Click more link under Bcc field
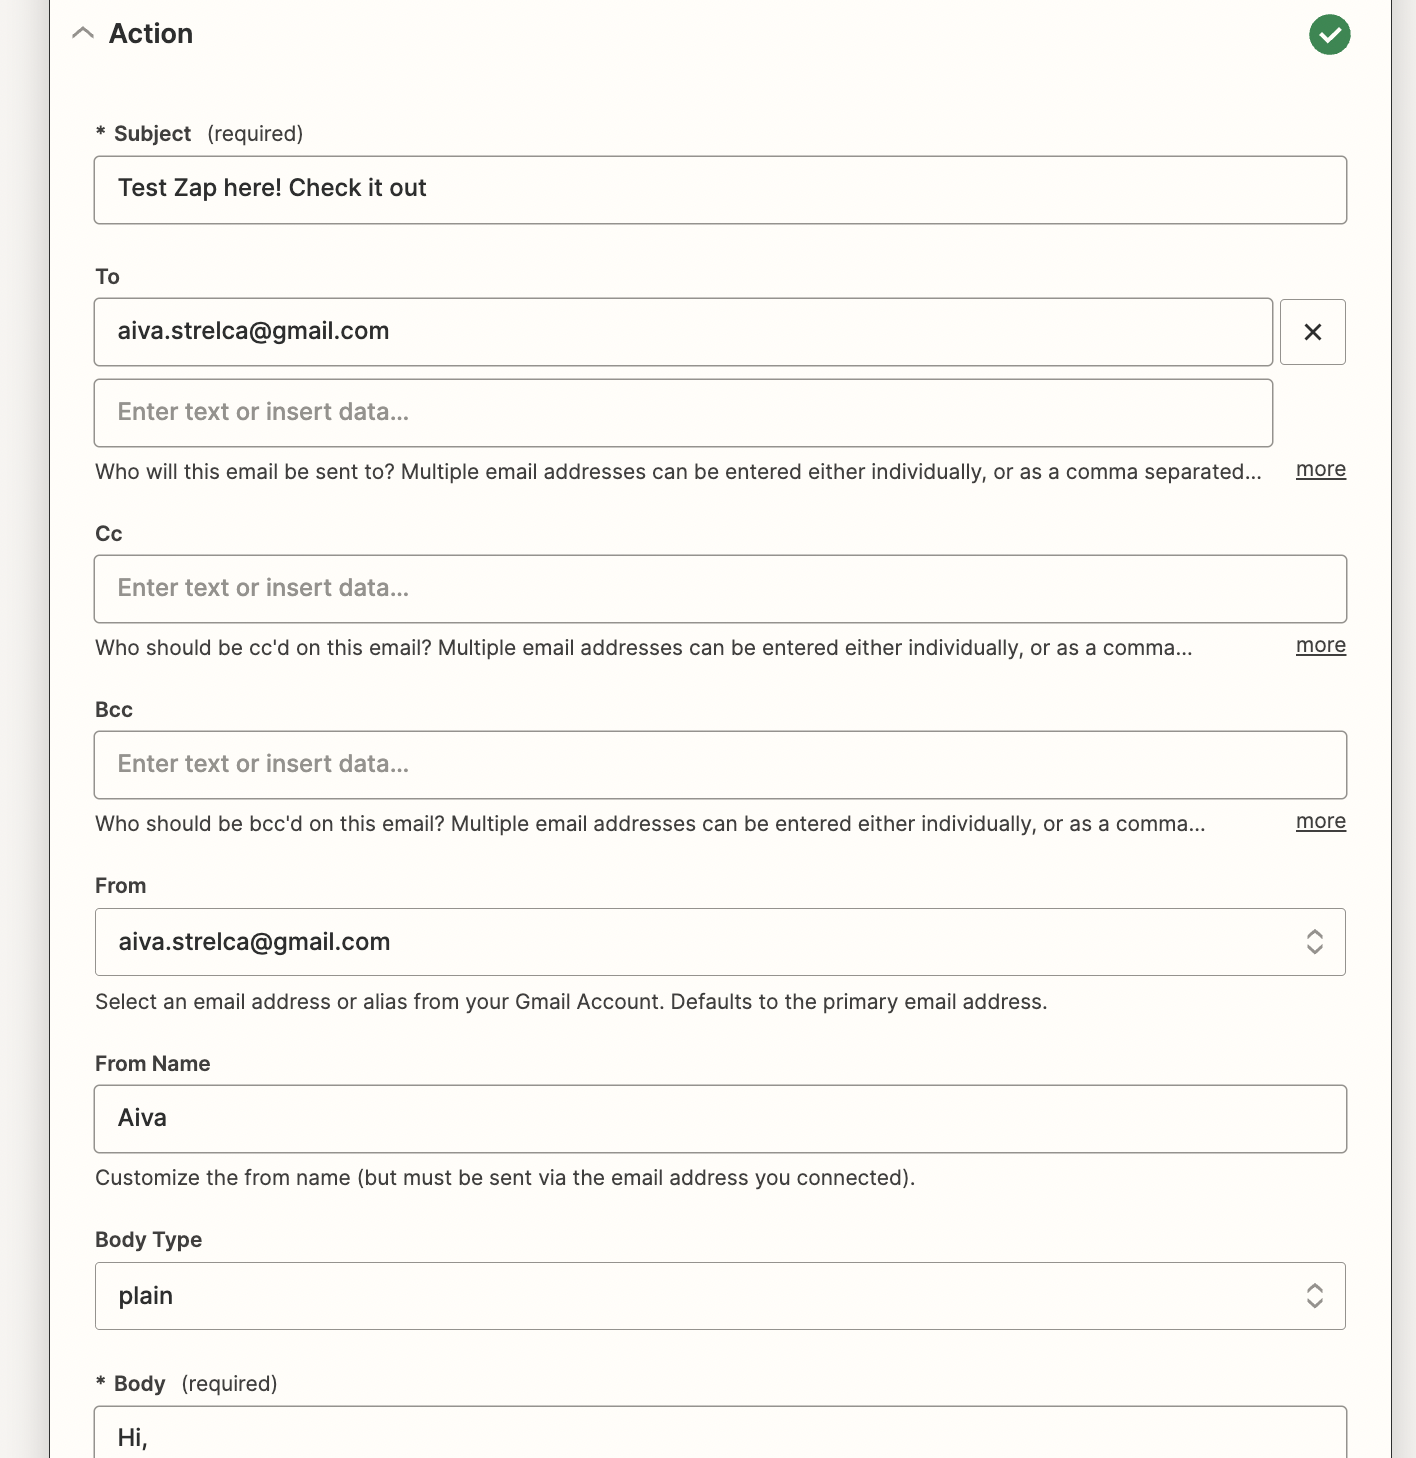Viewport: 1416px width, 1458px height. click(x=1320, y=821)
